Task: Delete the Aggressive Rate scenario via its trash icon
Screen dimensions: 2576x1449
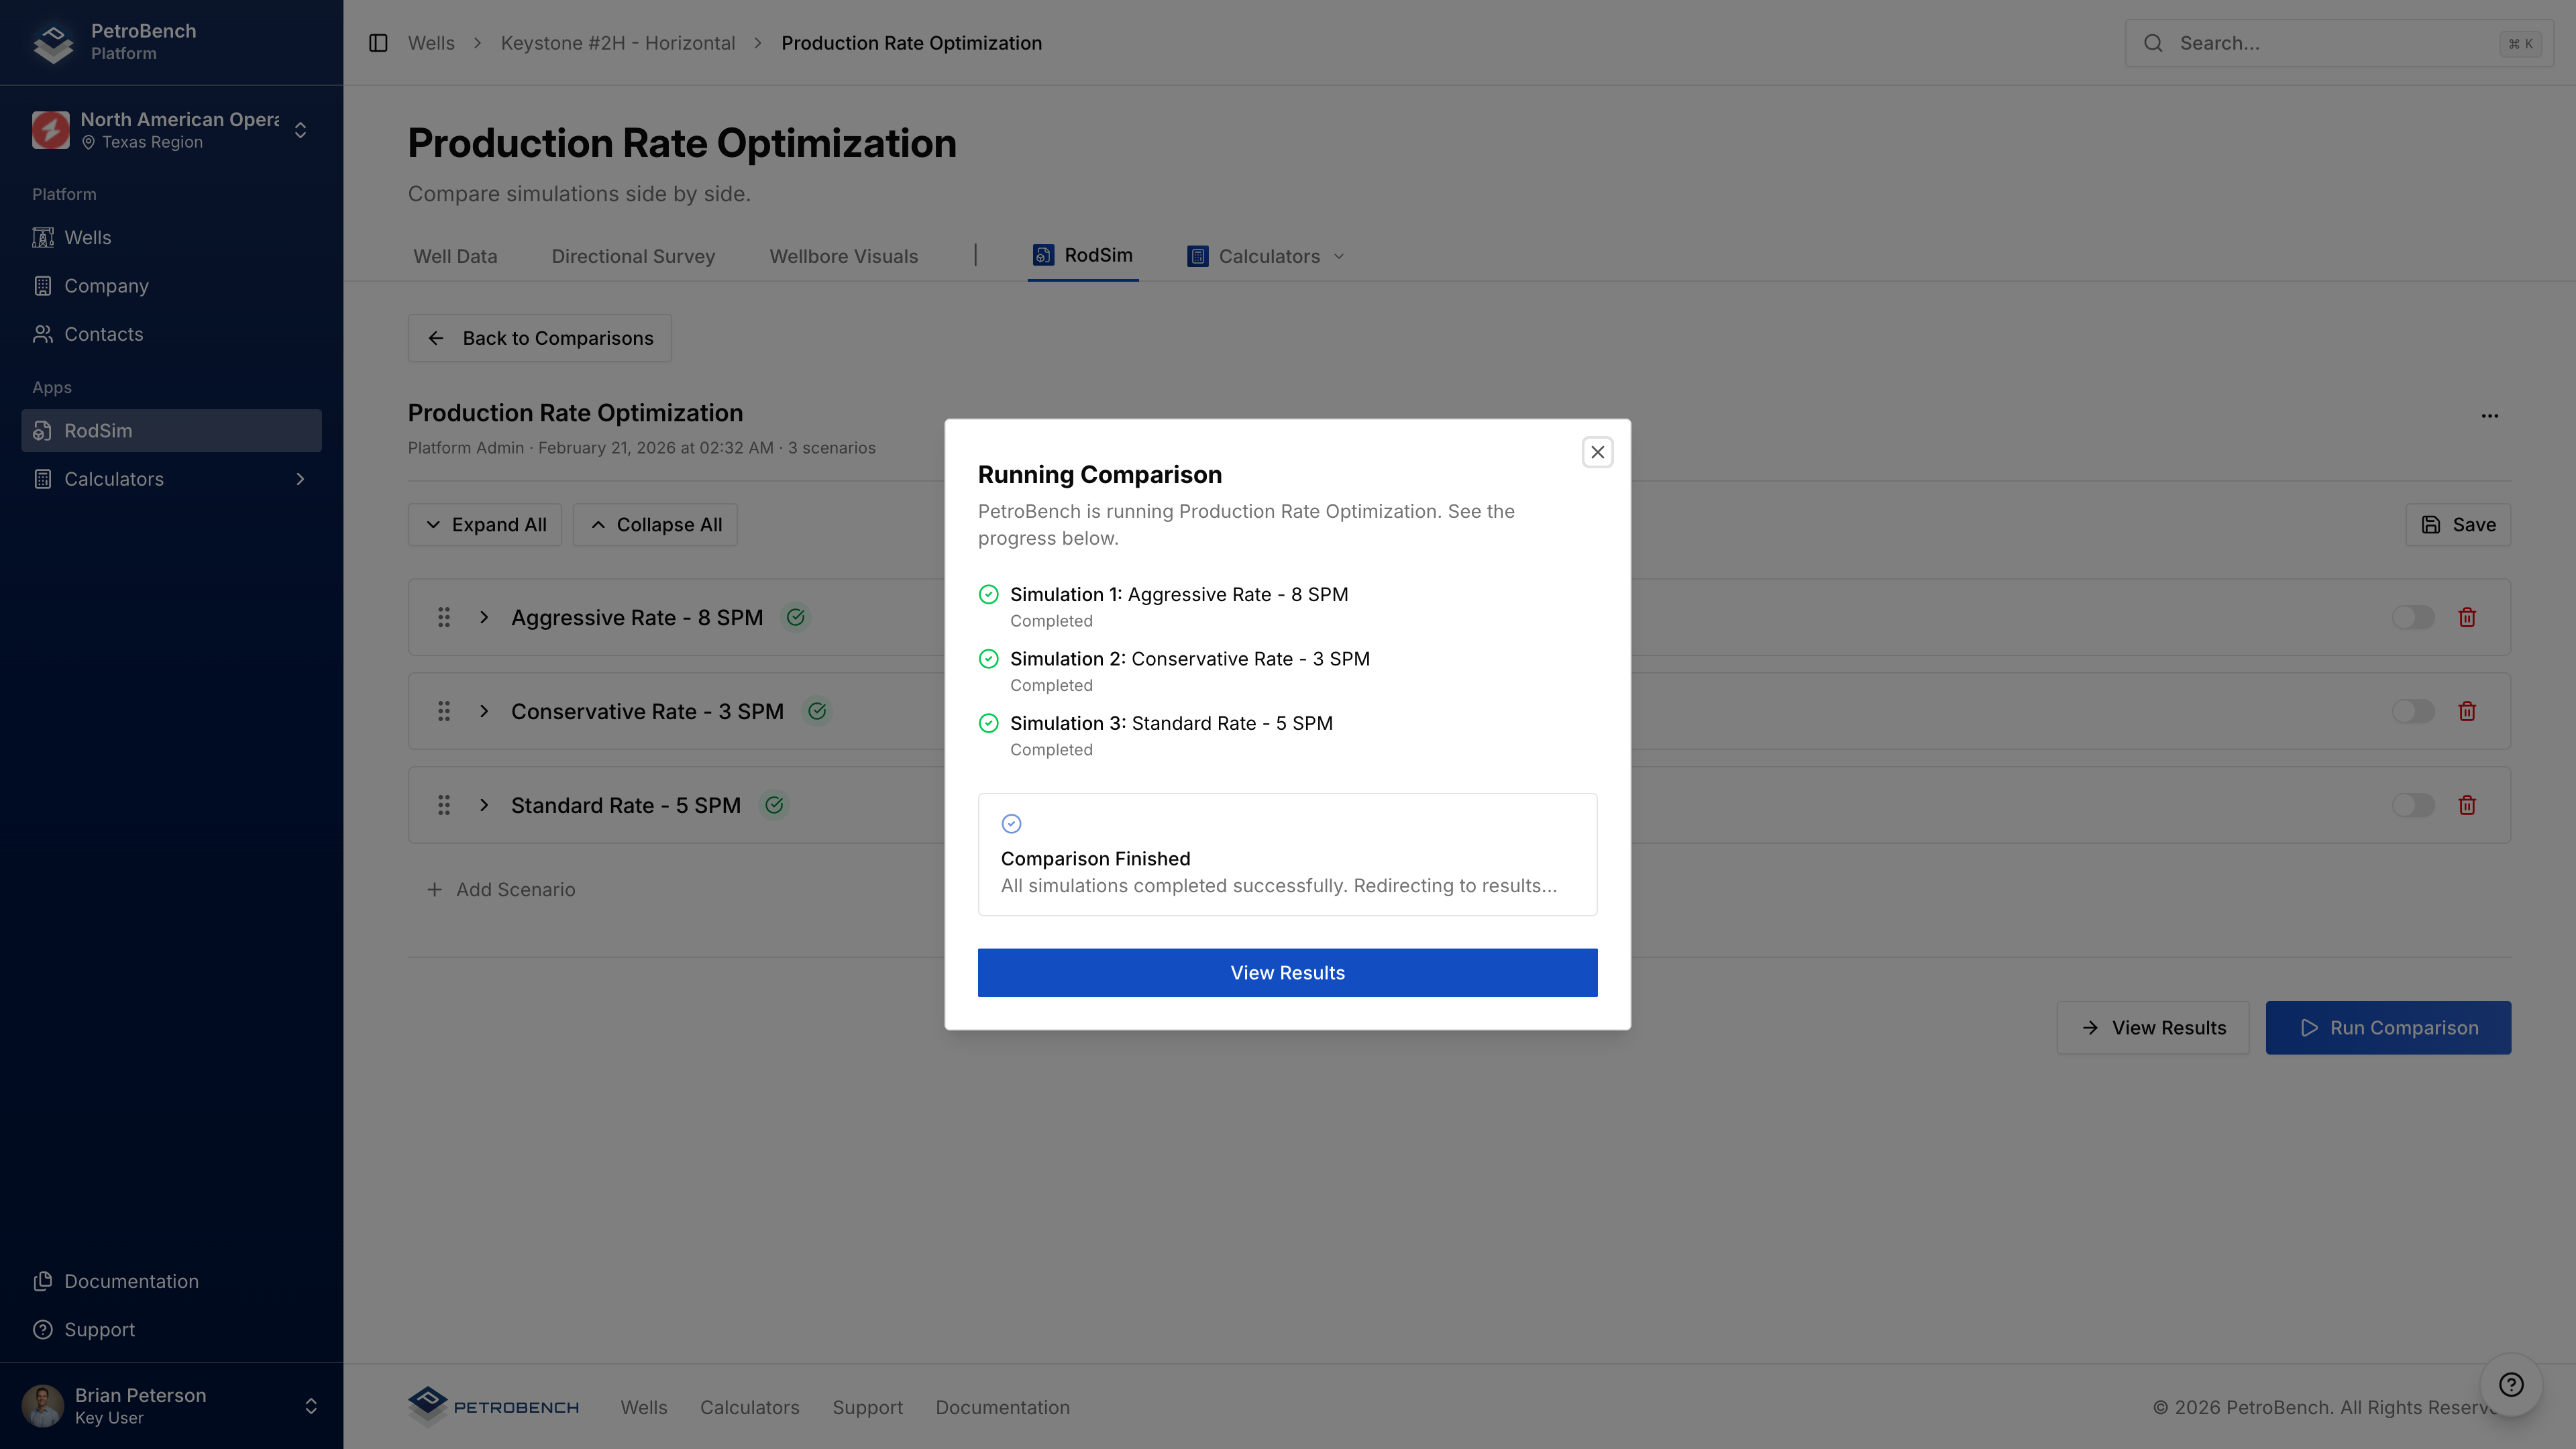Action: click(x=2467, y=617)
